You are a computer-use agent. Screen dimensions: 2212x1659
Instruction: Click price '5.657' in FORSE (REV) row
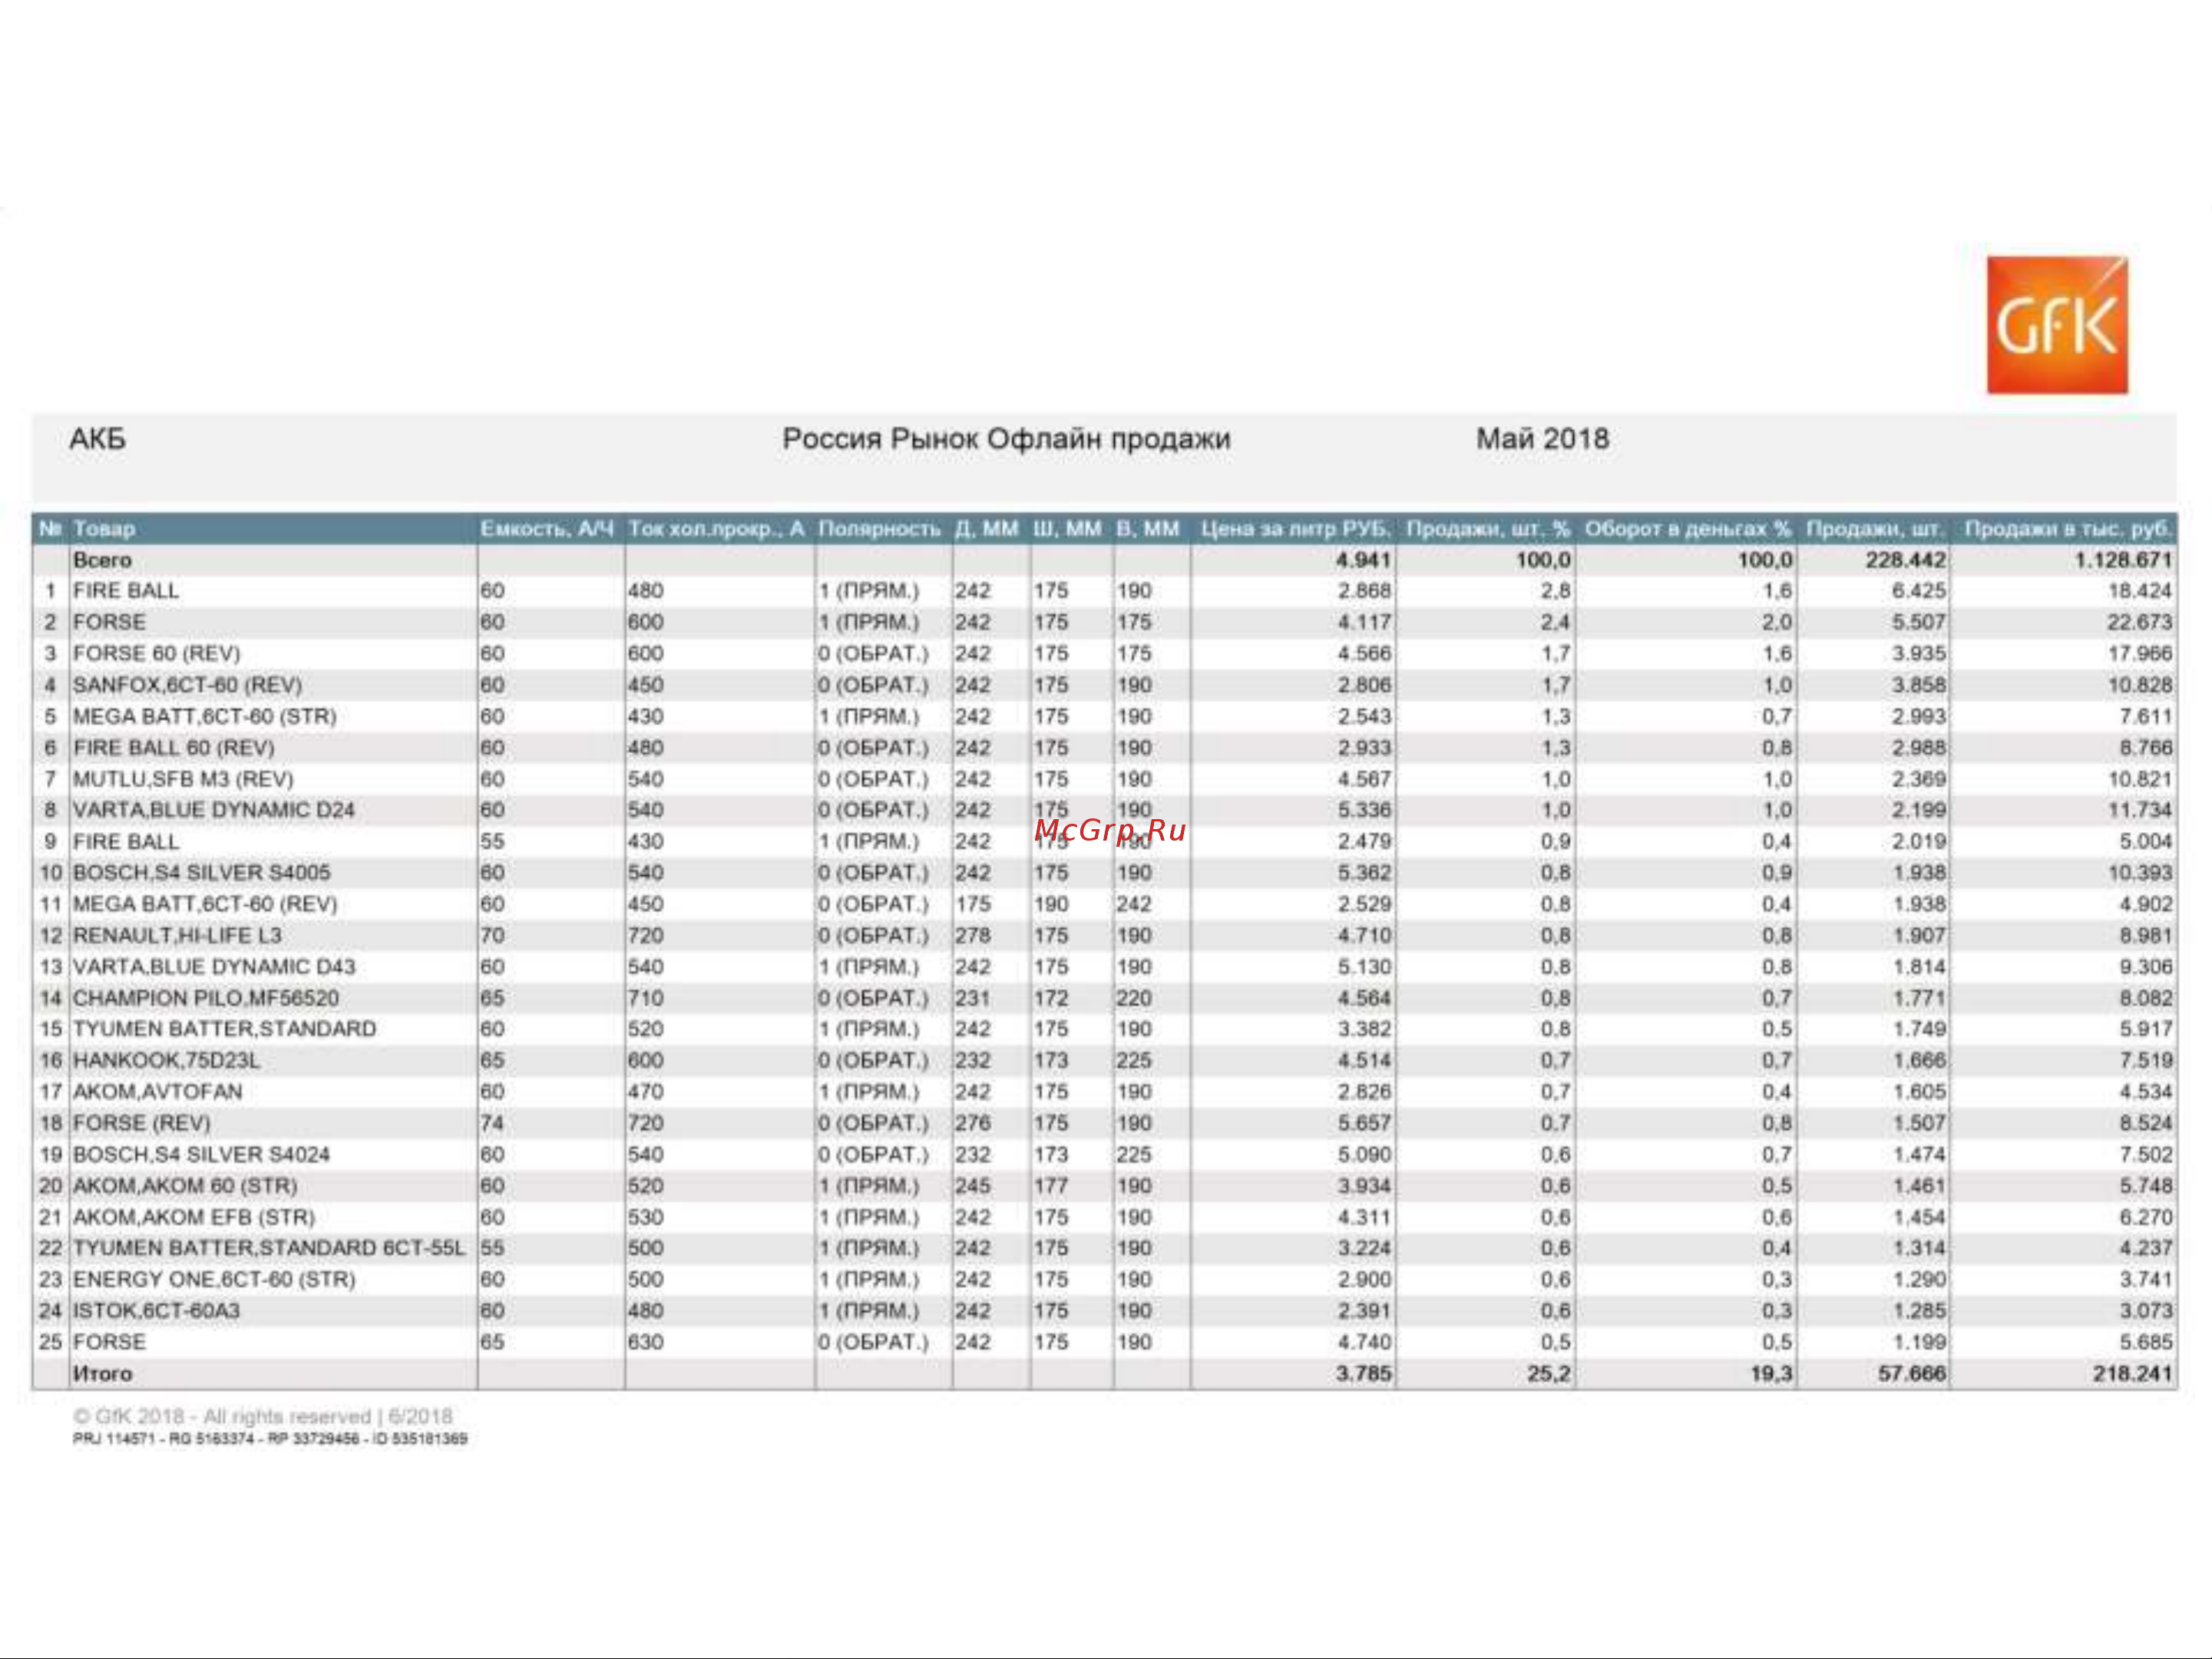pyautogui.click(x=1364, y=1123)
